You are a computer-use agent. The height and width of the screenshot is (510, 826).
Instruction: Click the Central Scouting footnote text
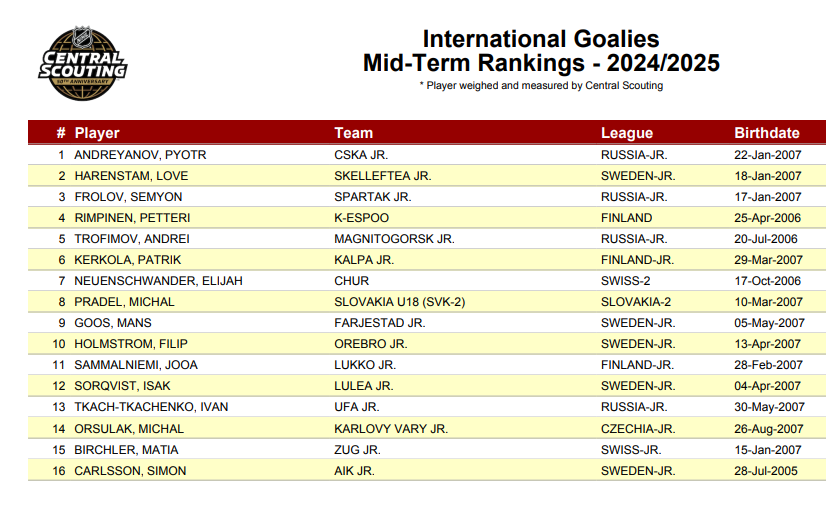coord(541,86)
